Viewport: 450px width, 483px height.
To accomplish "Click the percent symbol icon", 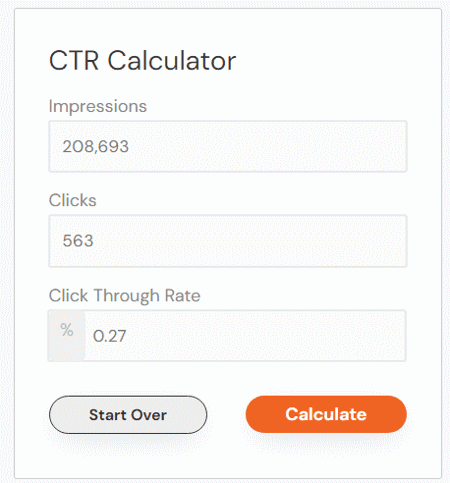I will tap(67, 330).
